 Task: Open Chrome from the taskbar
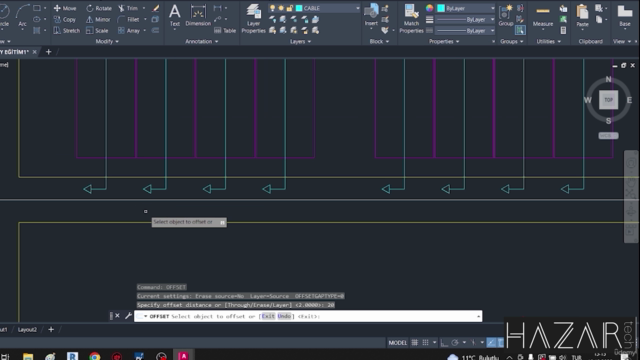[x=95, y=356]
